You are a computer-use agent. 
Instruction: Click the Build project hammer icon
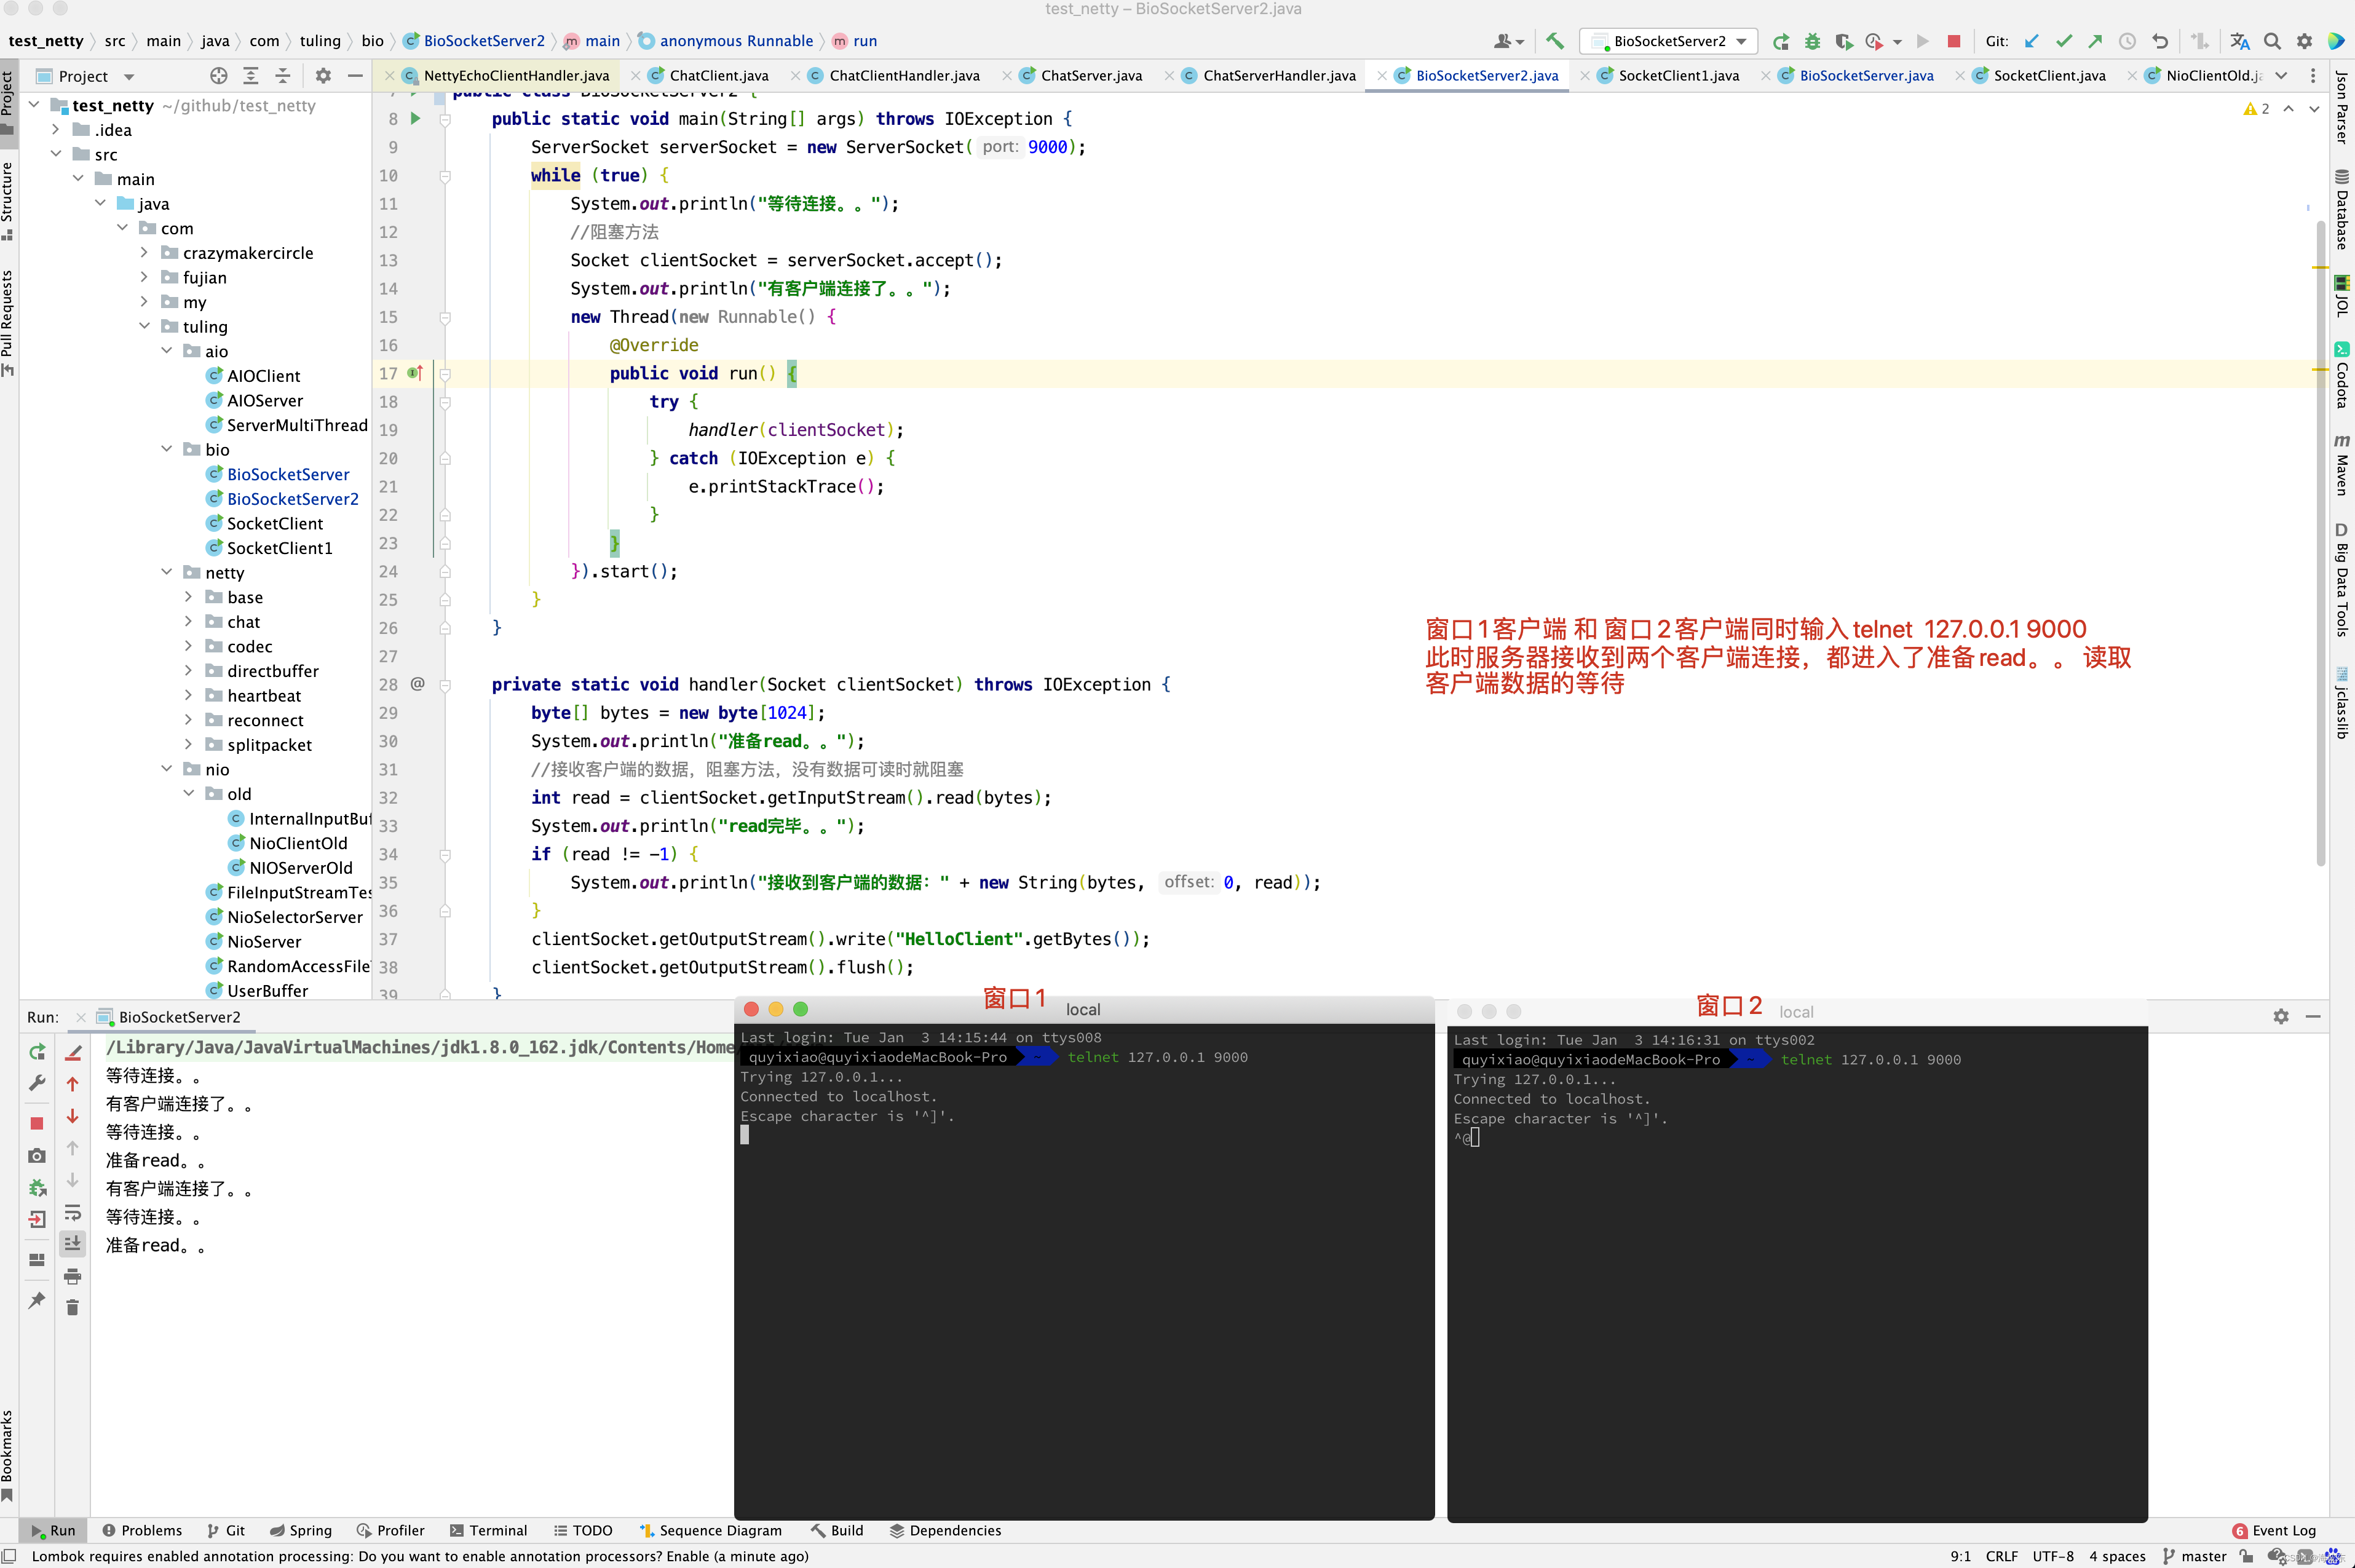point(1554,41)
